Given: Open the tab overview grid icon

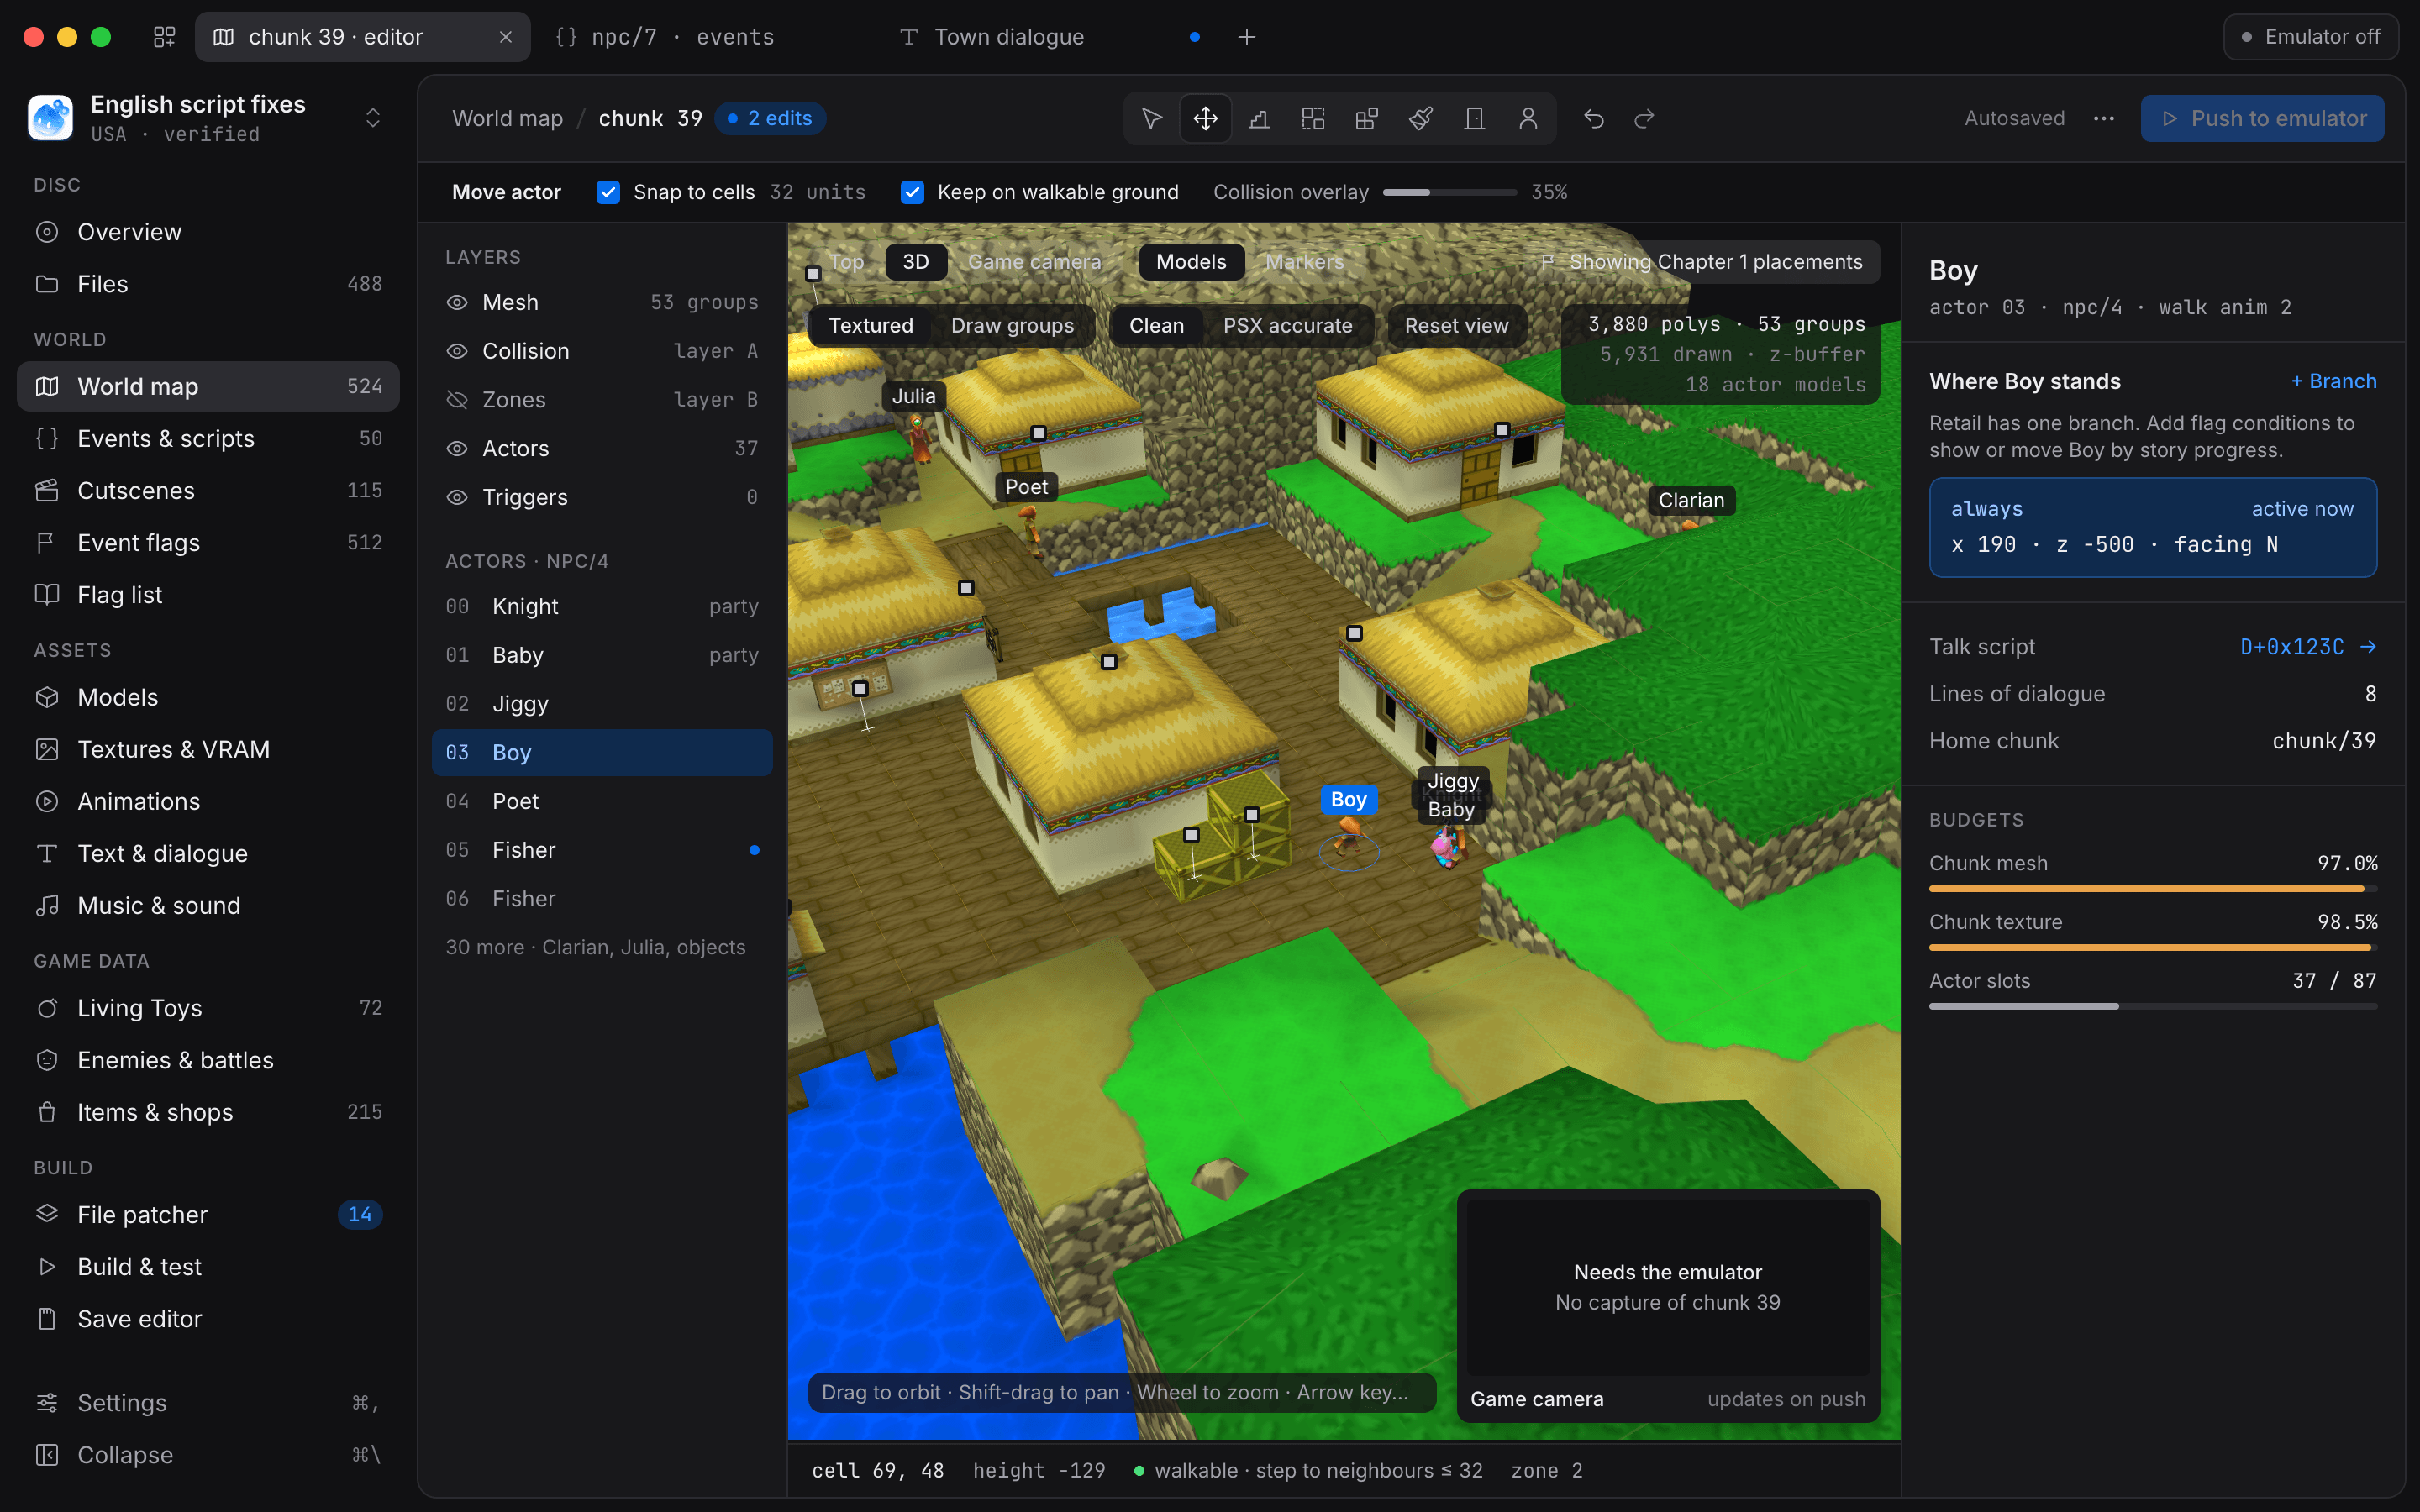Looking at the screenshot, I should (164, 37).
